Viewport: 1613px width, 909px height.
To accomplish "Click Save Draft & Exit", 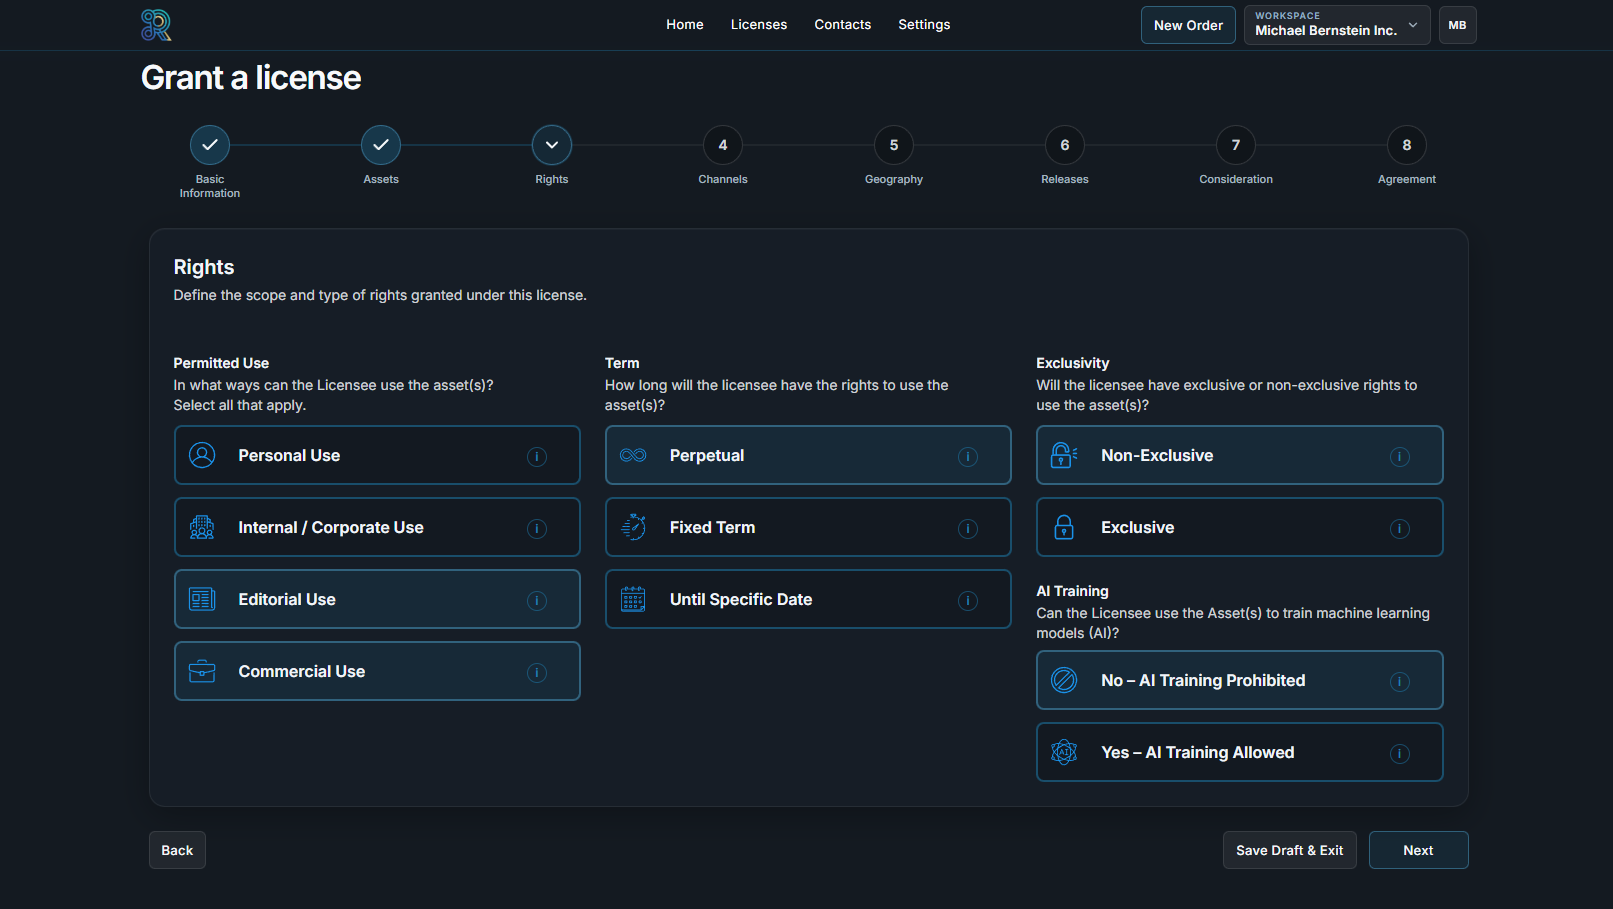I will coord(1289,850).
